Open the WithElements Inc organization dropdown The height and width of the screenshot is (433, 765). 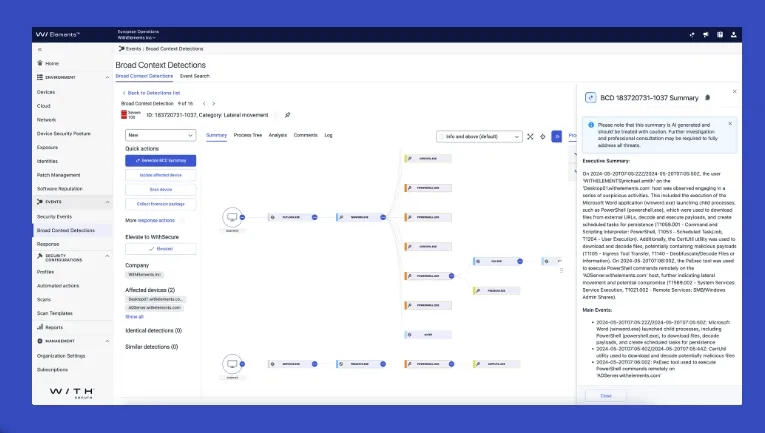[x=137, y=38]
